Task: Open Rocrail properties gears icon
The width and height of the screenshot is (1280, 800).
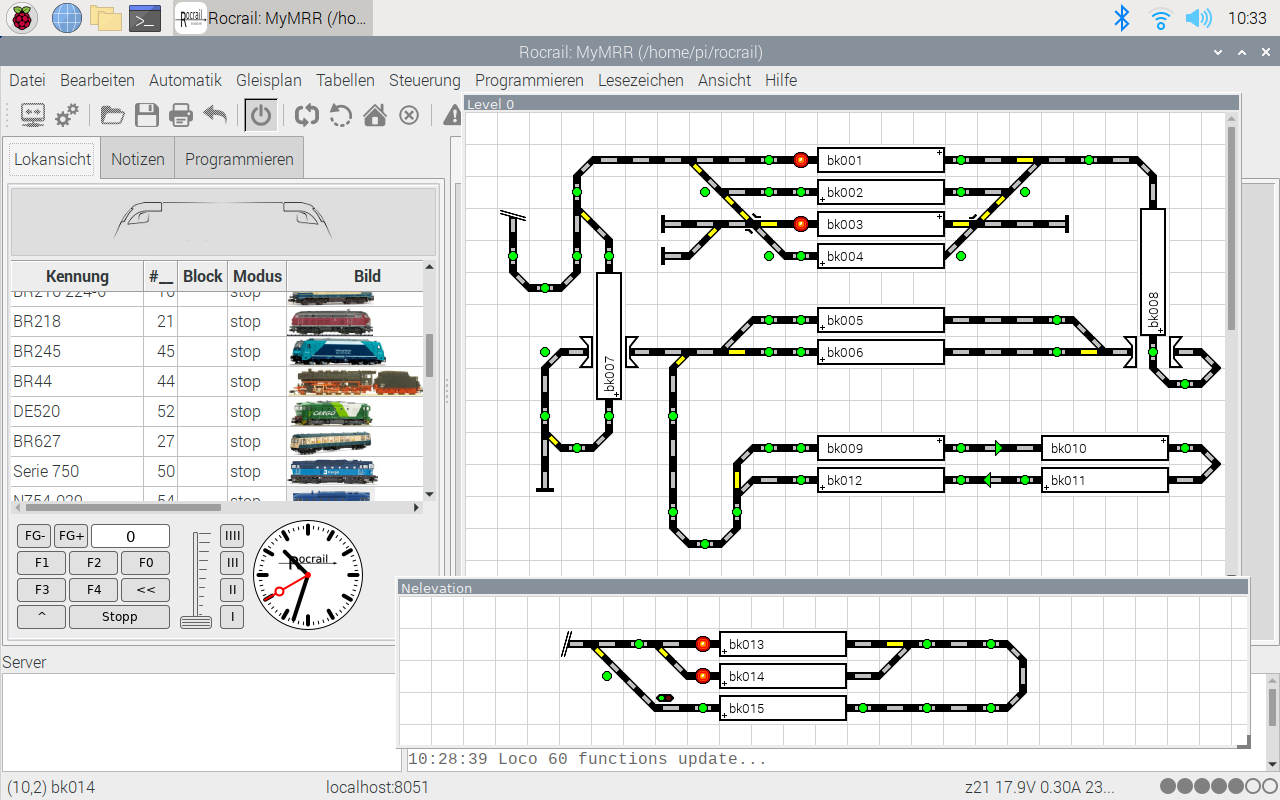Action: [x=67, y=115]
